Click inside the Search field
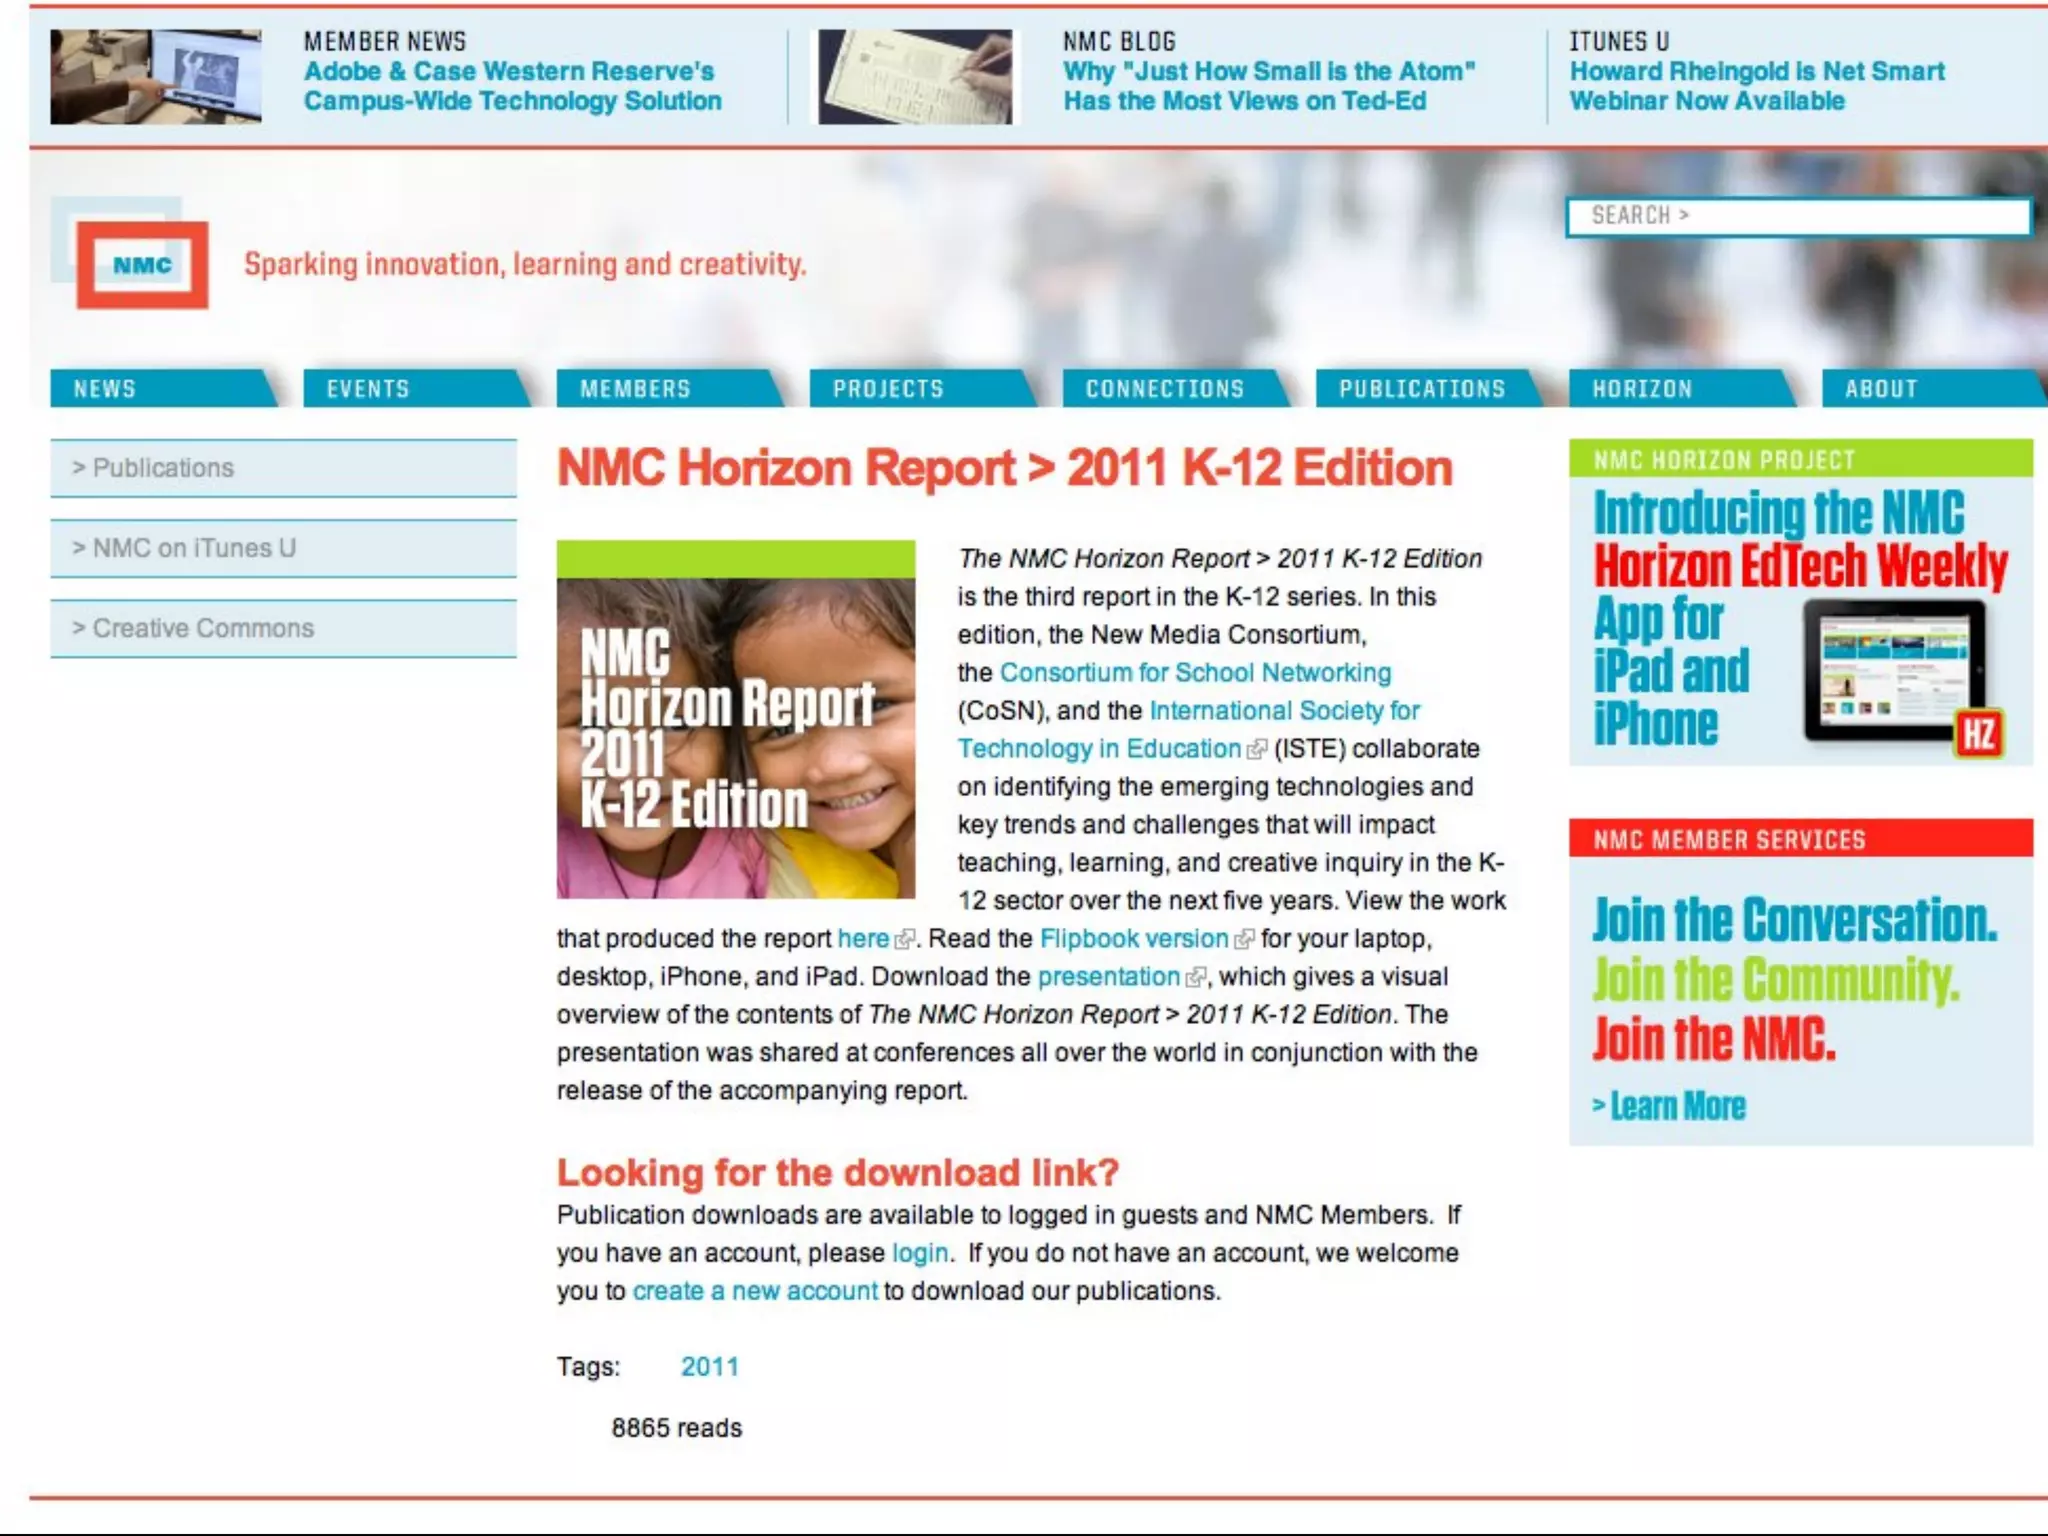The image size is (2048, 1536). [x=1798, y=216]
